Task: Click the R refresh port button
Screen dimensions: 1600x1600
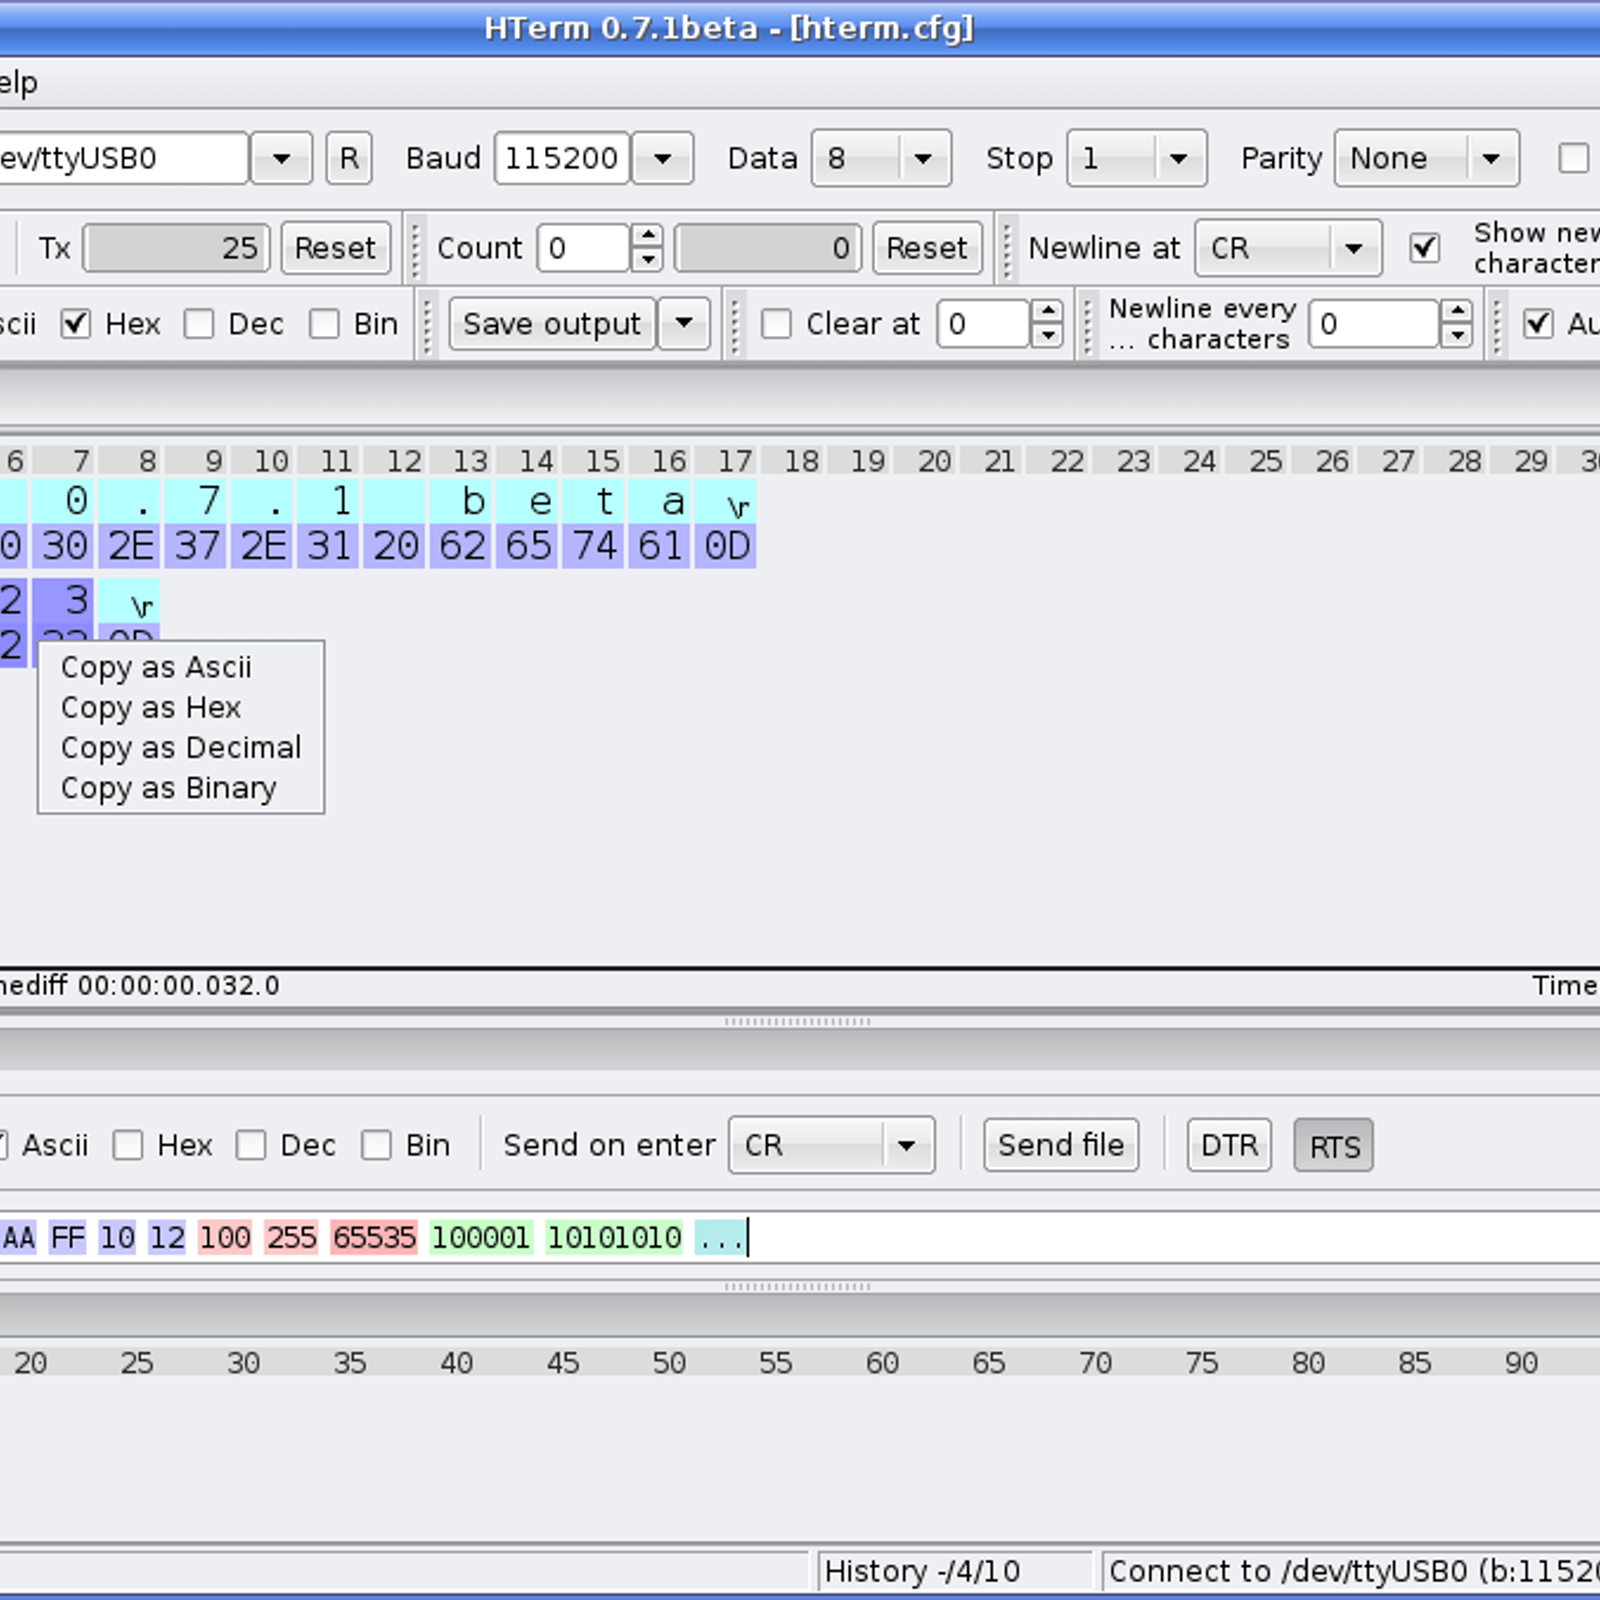Action: point(349,158)
